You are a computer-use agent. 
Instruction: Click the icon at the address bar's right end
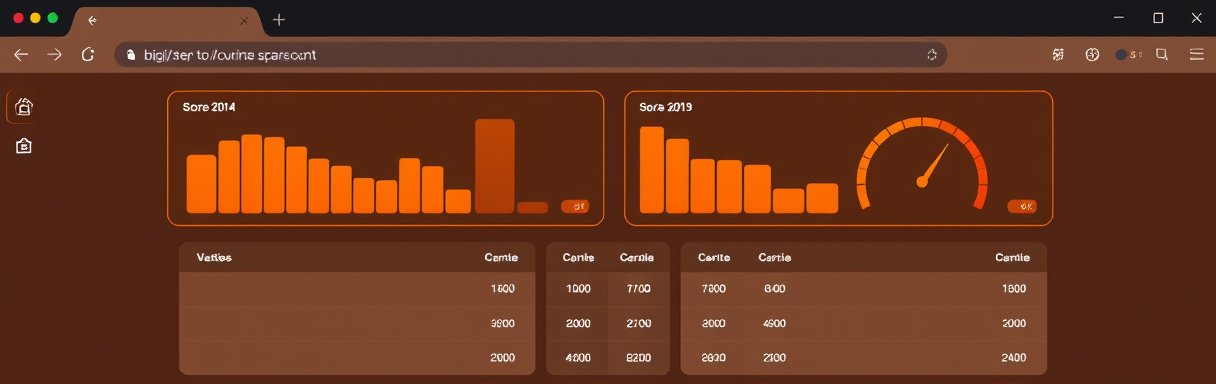932,55
